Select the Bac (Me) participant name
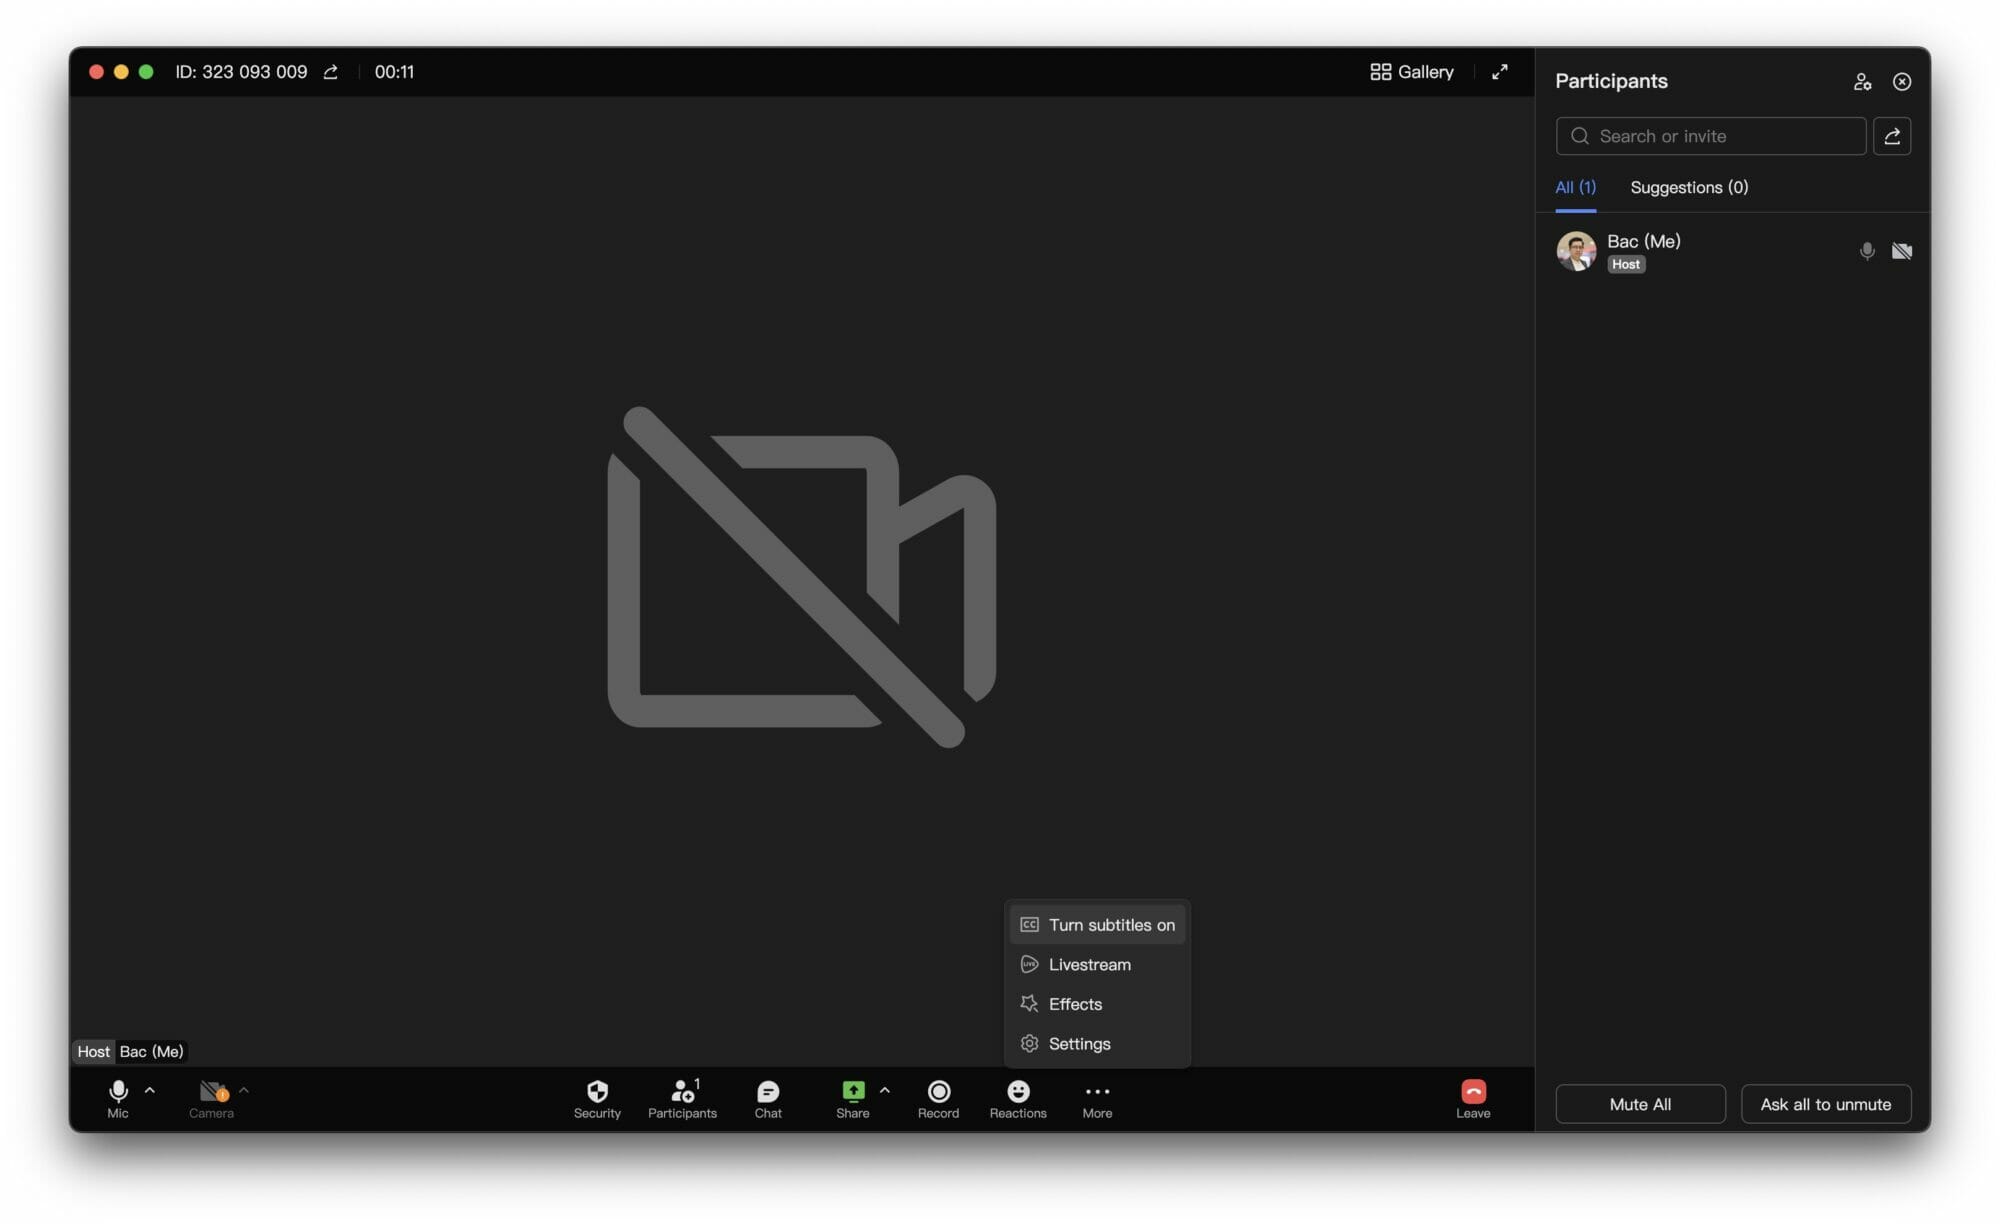The height and width of the screenshot is (1224, 2000). point(1643,241)
